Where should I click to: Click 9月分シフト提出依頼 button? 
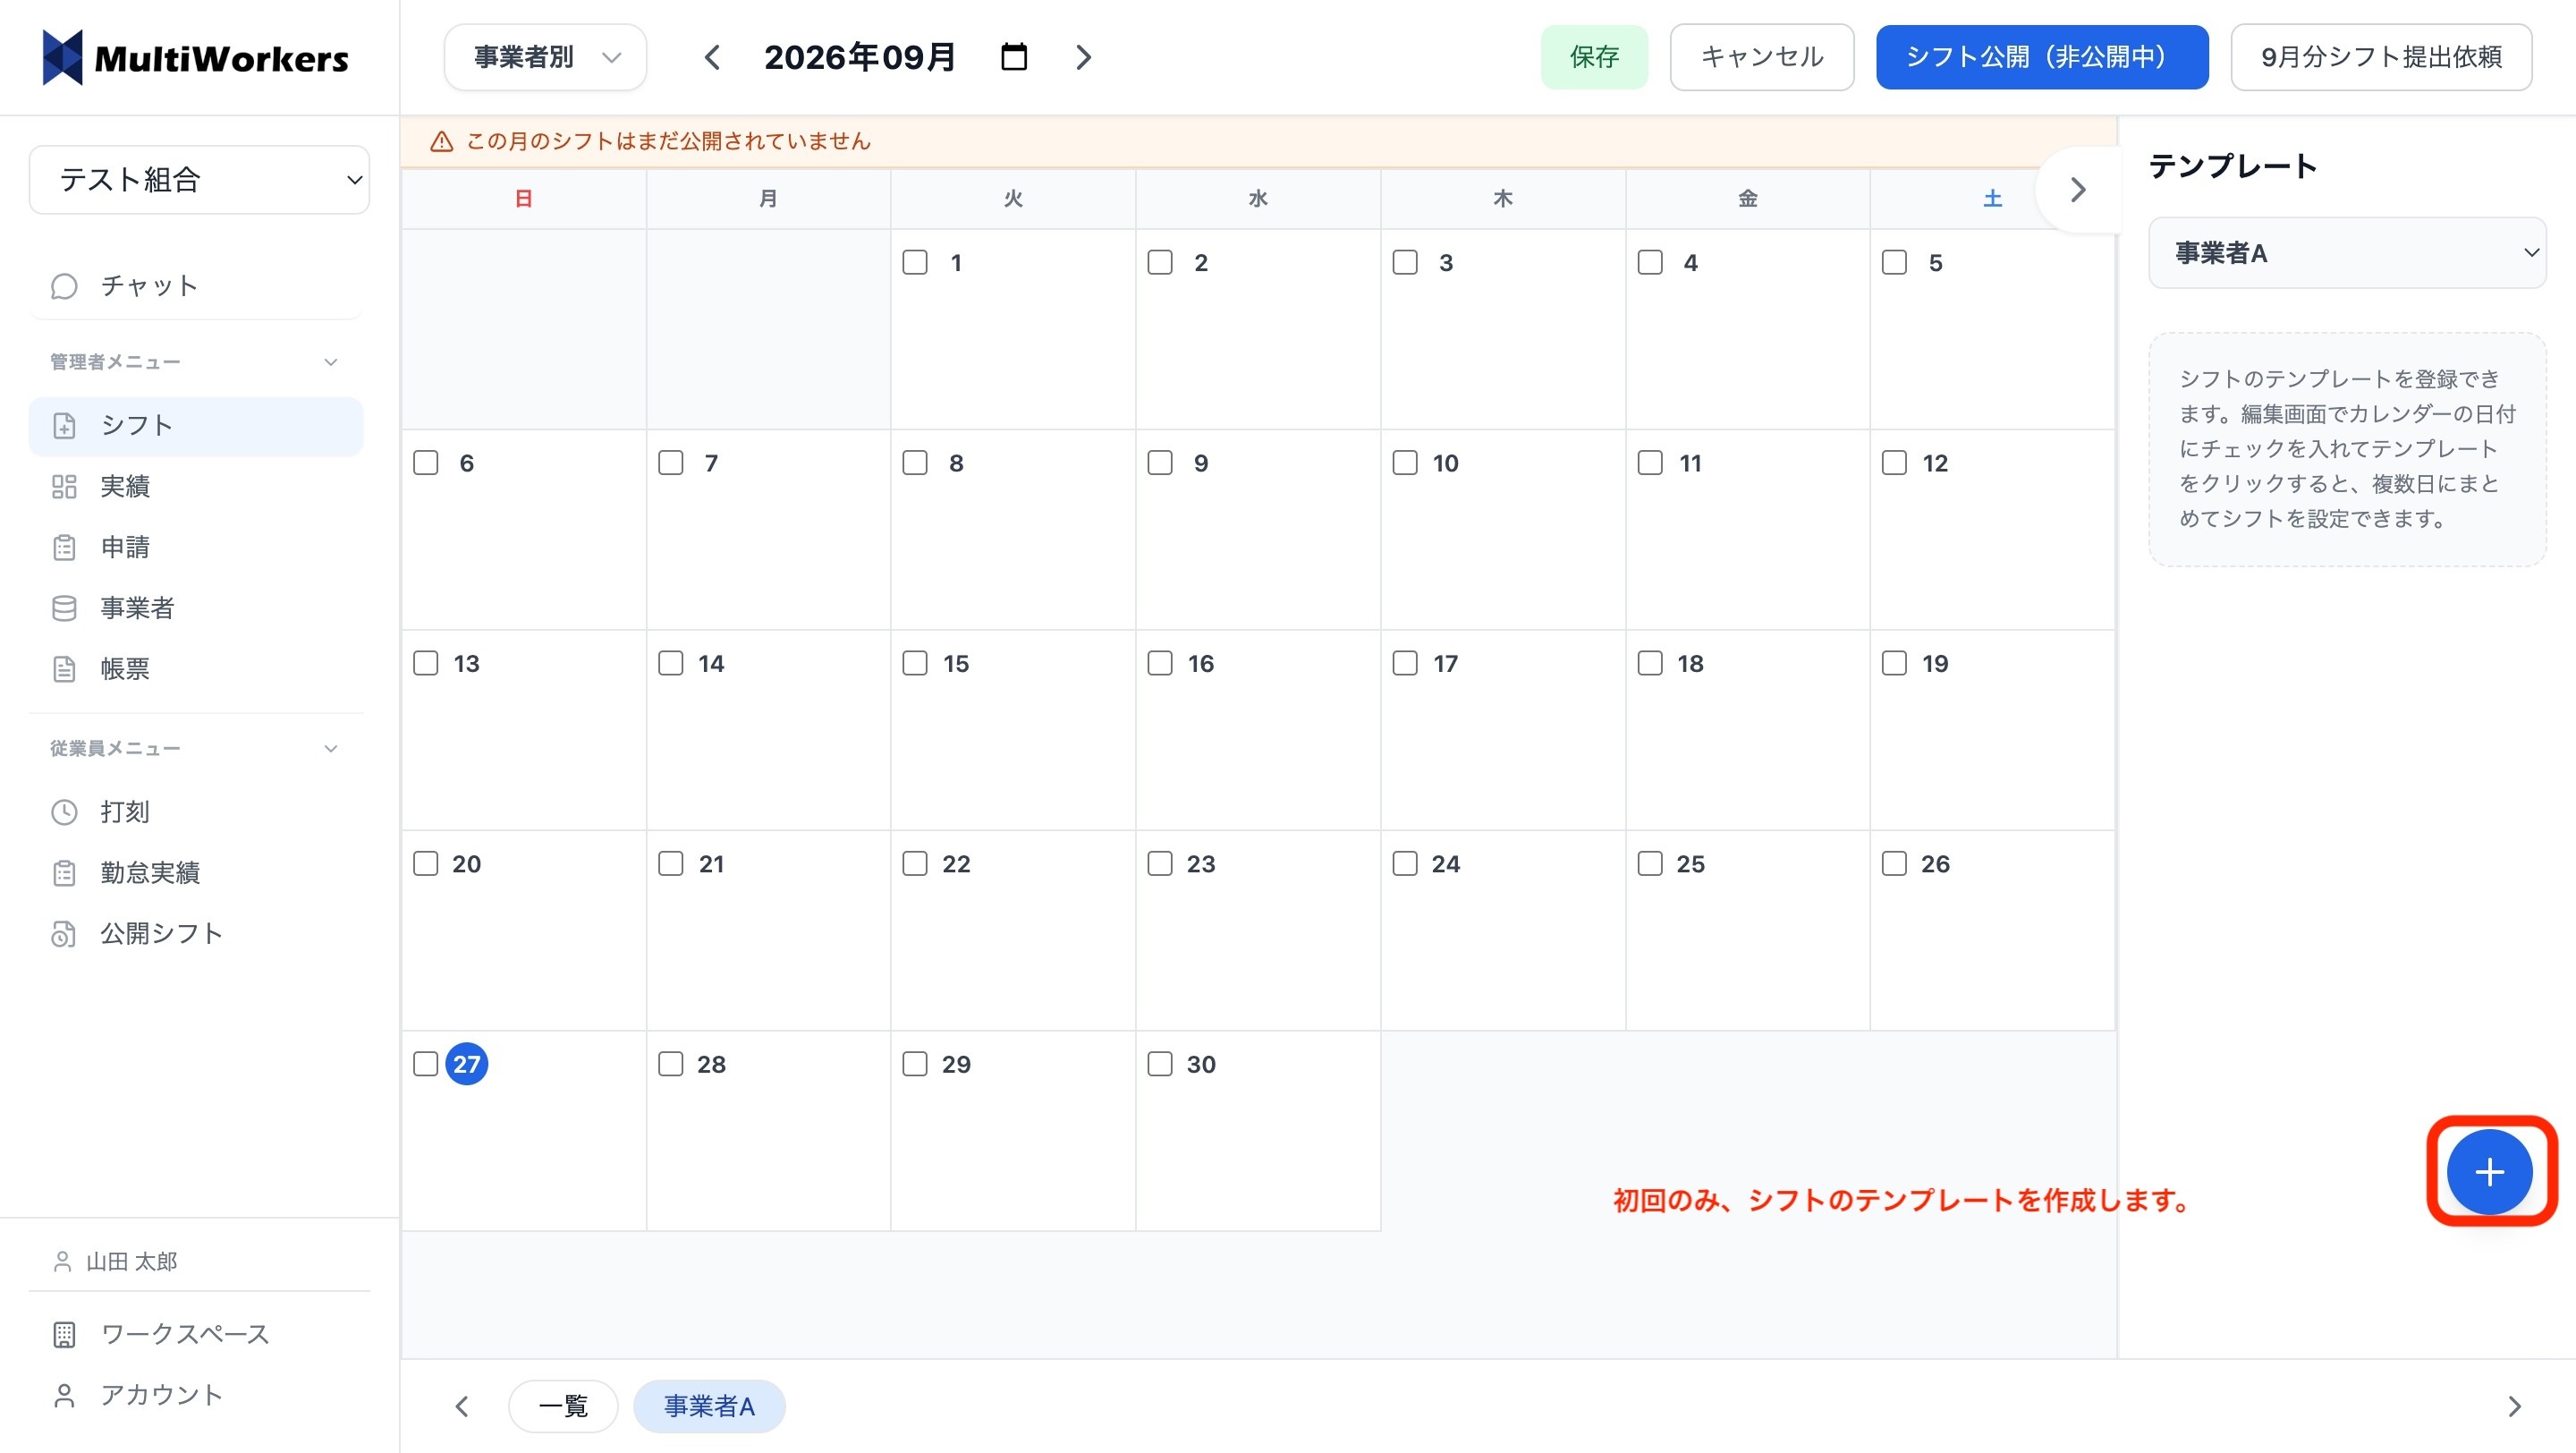(2381, 57)
